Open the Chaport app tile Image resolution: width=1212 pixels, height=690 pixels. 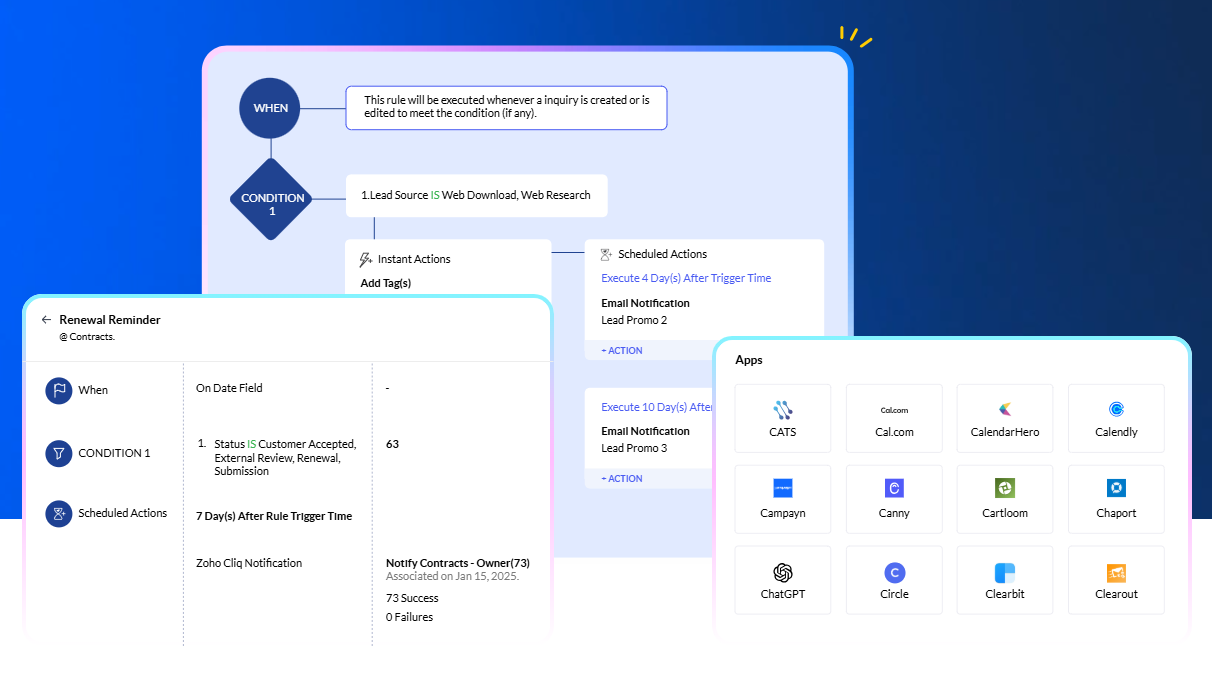coord(1116,498)
